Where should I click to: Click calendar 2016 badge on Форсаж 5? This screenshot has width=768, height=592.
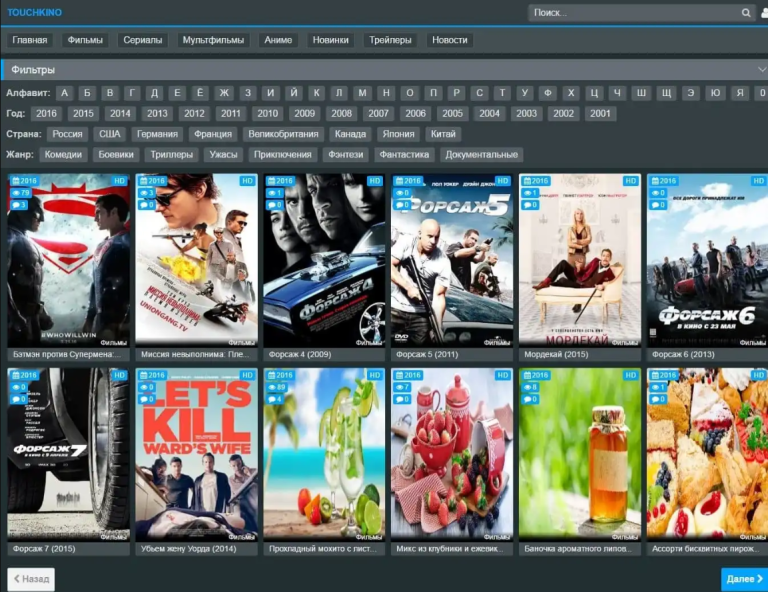408,181
